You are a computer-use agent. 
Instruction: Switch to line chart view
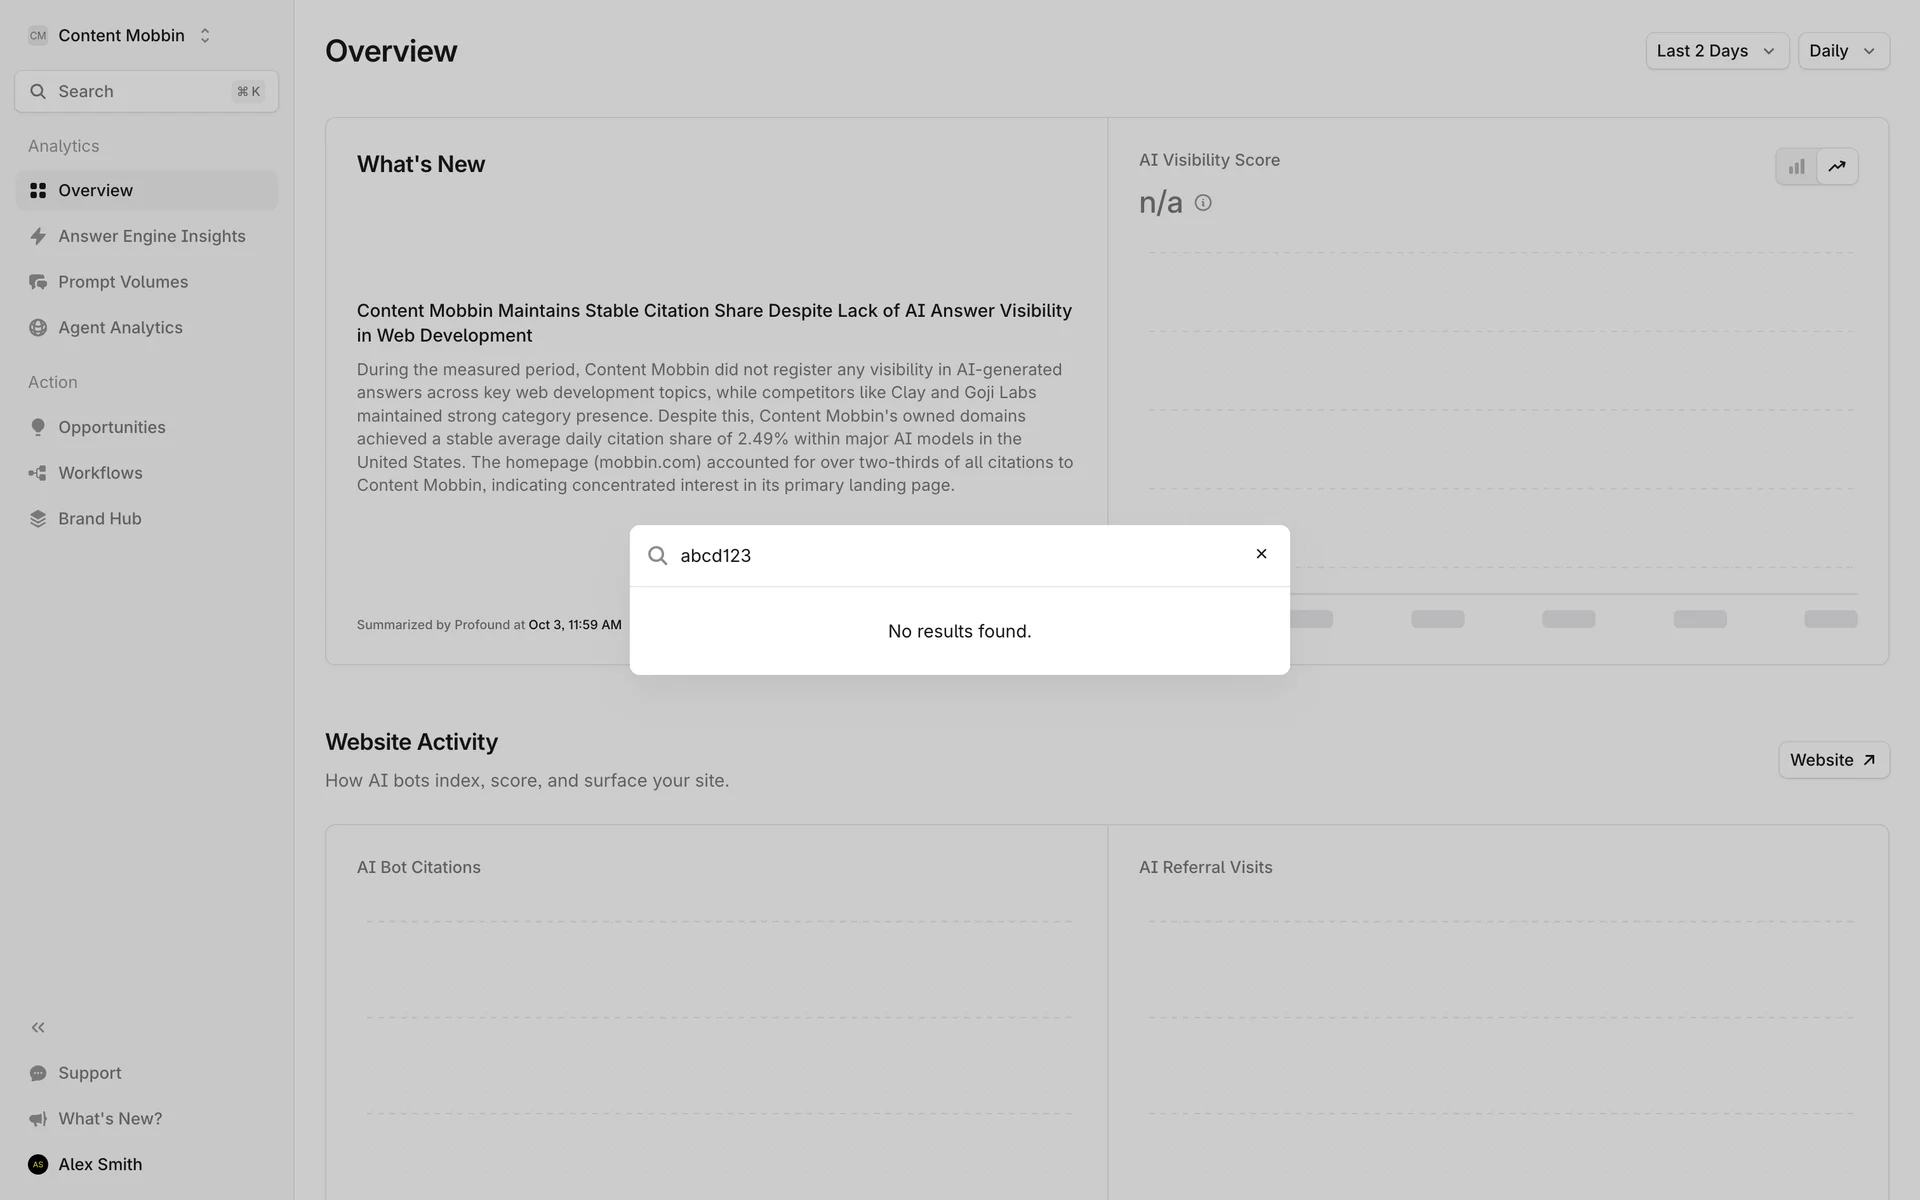[x=1837, y=167]
